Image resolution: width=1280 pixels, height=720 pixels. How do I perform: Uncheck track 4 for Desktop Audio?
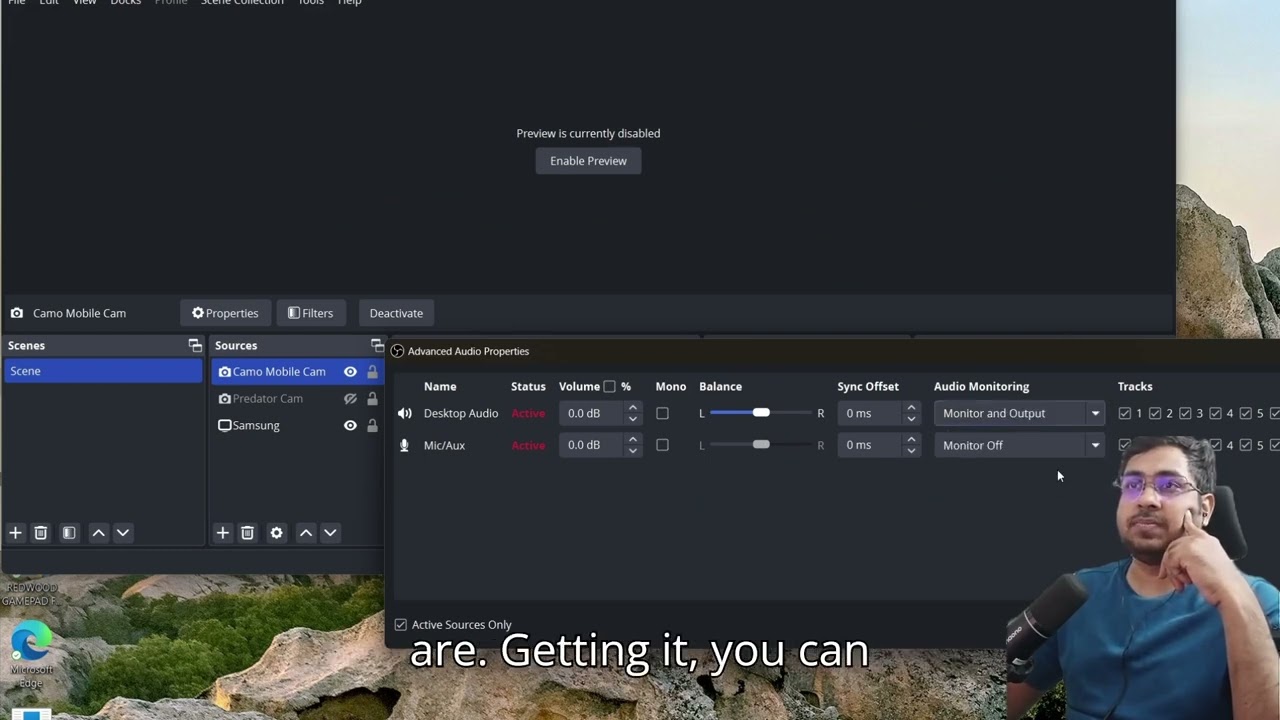coord(1216,413)
